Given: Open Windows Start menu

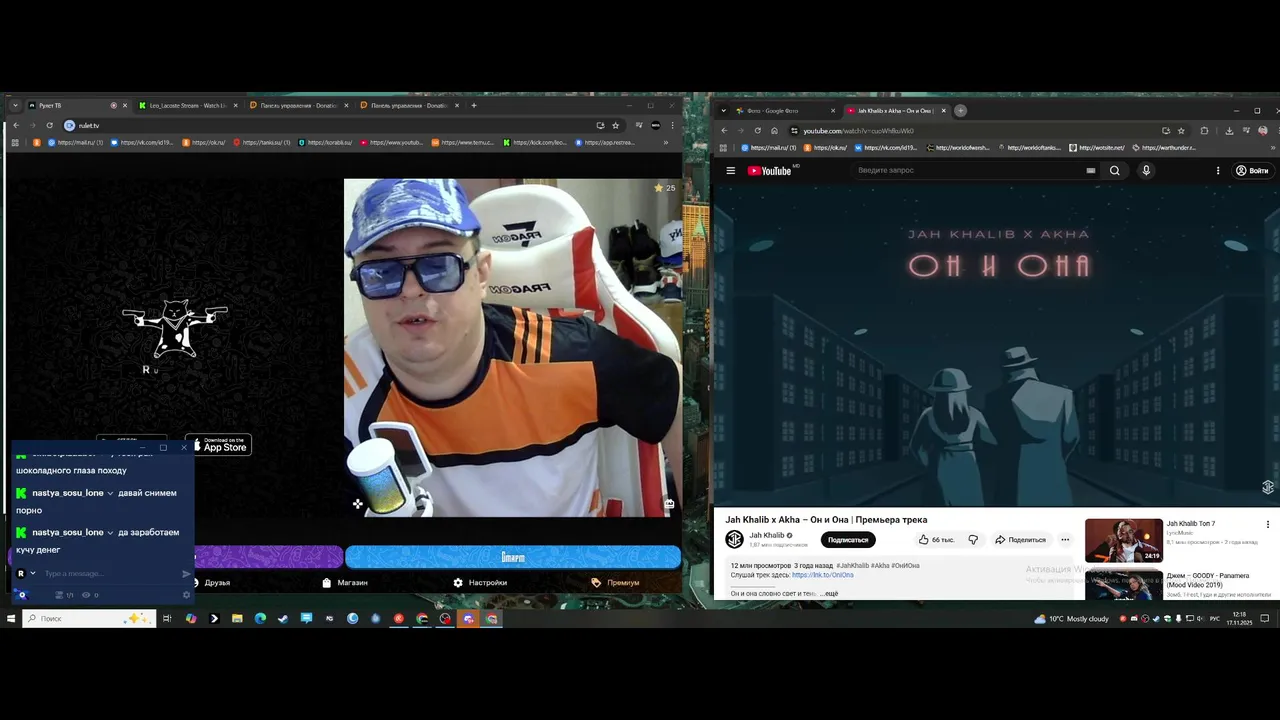Looking at the screenshot, I should tap(11, 619).
